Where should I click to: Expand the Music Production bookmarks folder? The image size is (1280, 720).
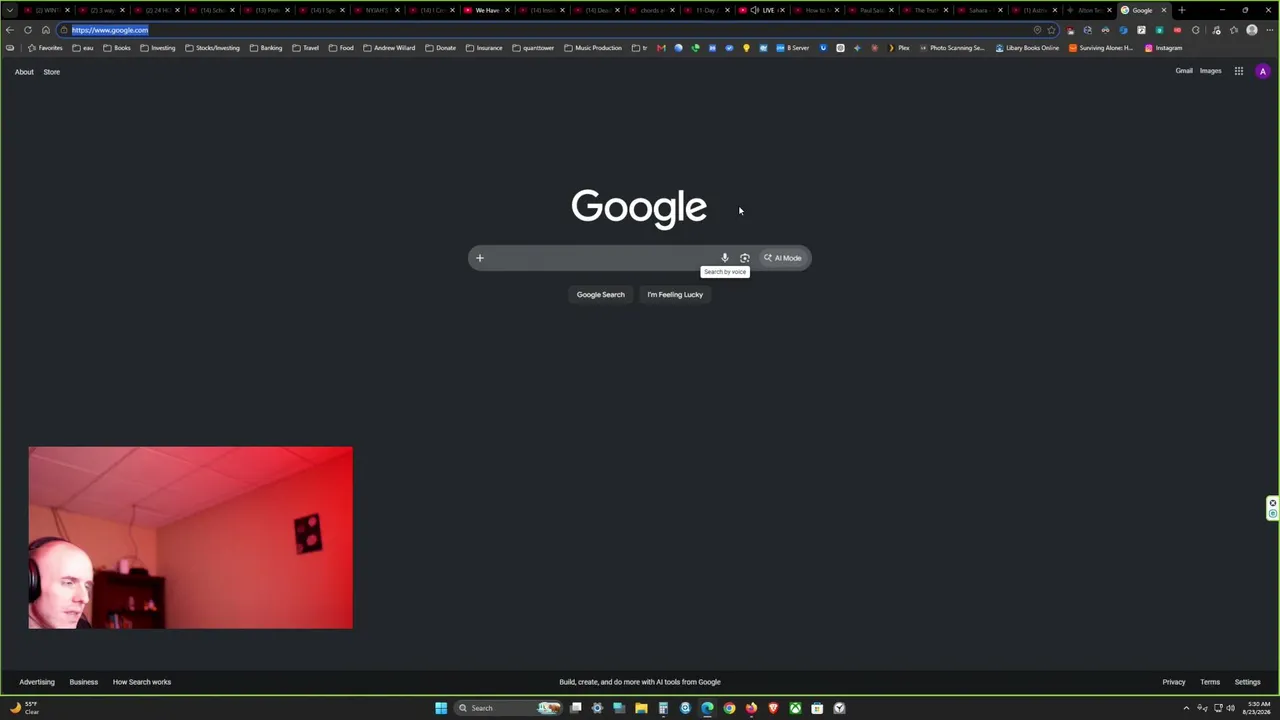[x=593, y=48]
